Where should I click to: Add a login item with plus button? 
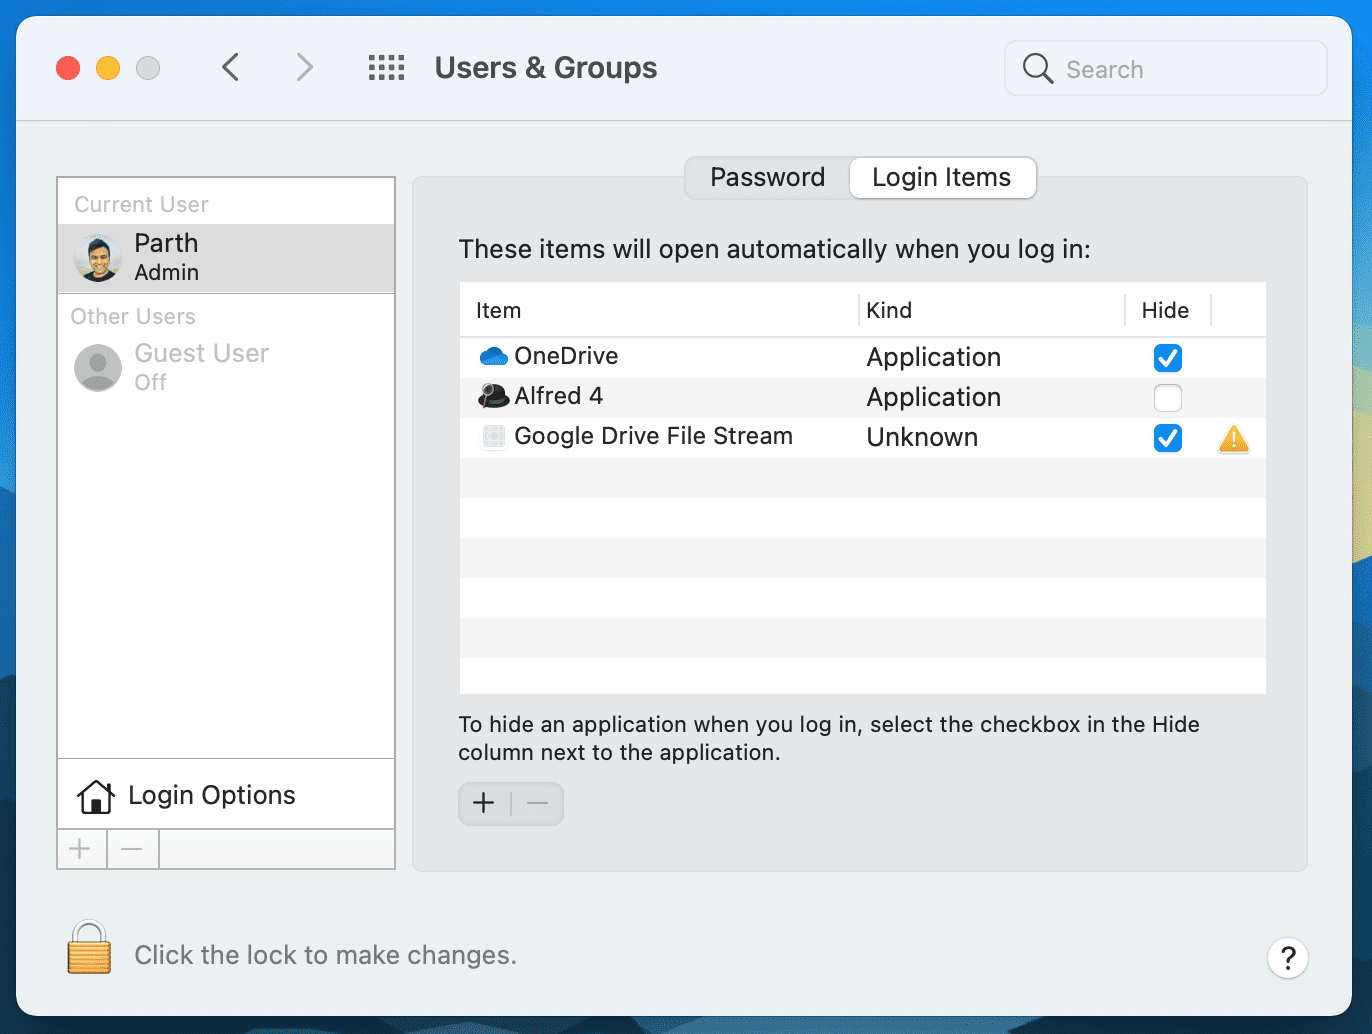point(484,803)
